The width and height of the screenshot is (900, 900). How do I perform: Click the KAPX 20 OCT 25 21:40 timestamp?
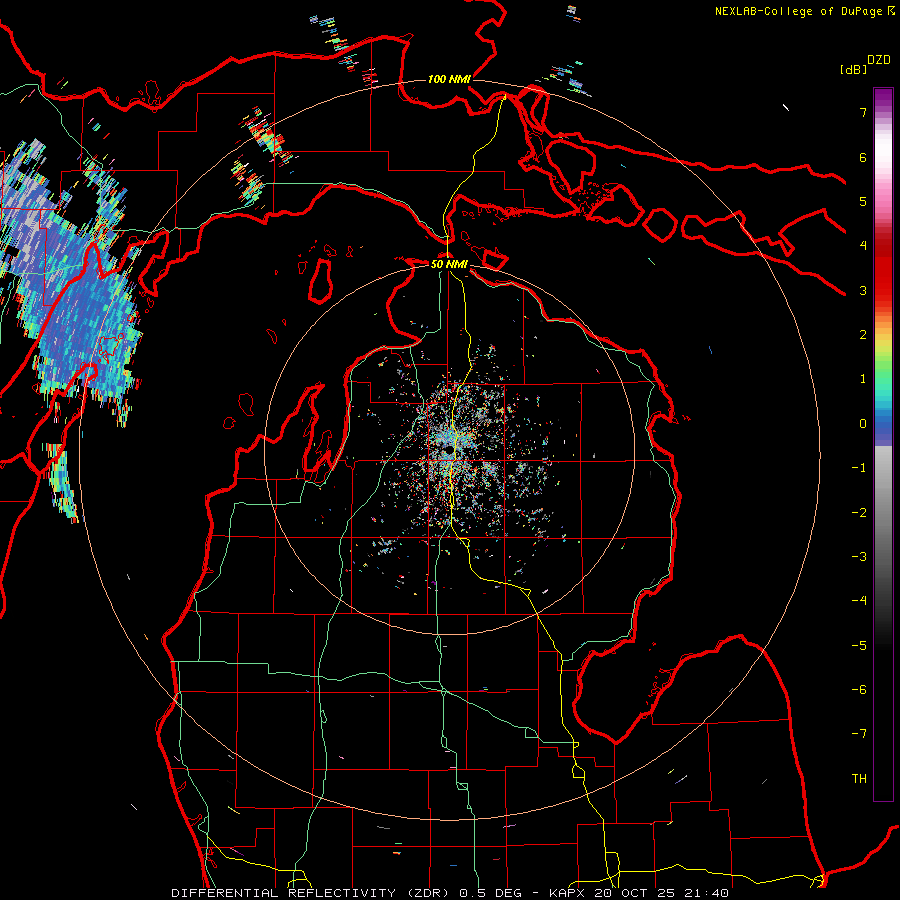coord(639,893)
